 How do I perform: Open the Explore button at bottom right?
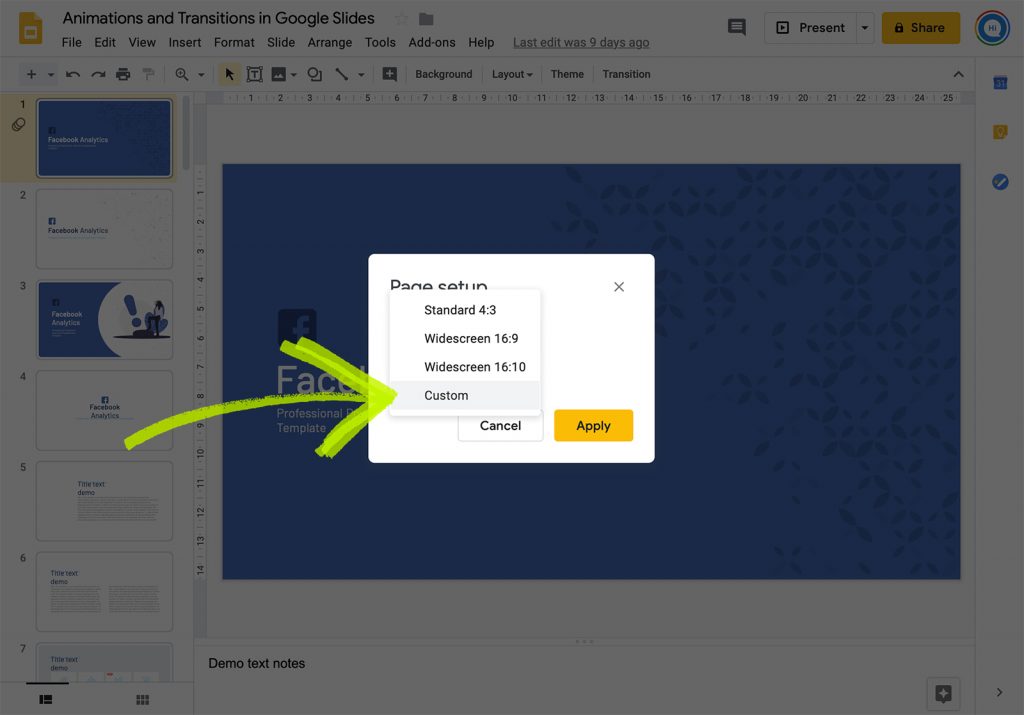[x=943, y=693]
